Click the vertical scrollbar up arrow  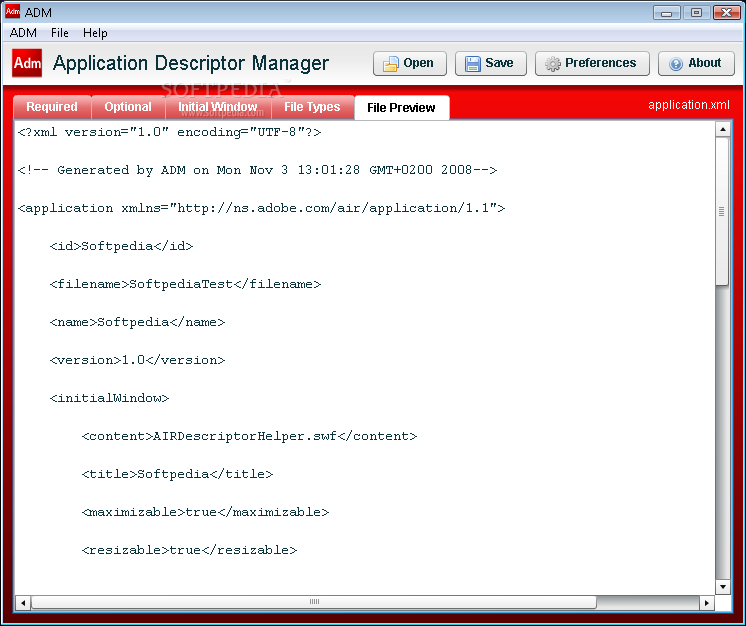tap(723, 129)
